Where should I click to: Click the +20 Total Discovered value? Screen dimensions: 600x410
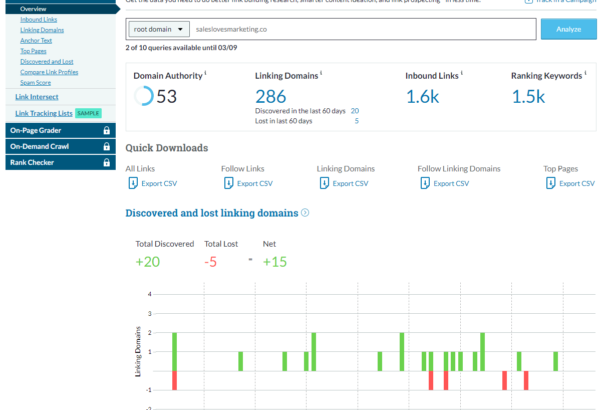(x=148, y=262)
